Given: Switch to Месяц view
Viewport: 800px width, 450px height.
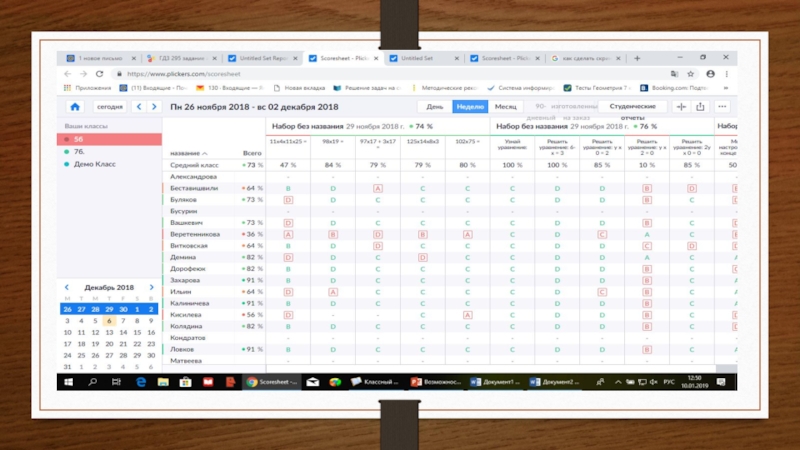Looking at the screenshot, I should [506, 107].
